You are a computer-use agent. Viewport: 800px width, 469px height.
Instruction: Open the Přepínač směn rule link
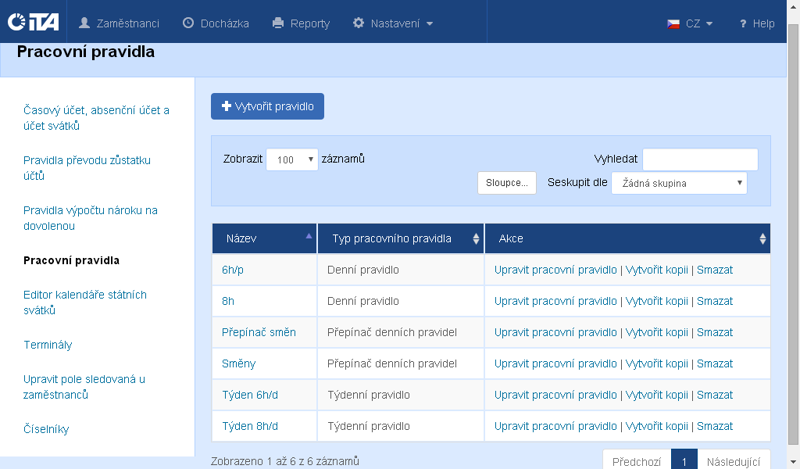click(x=259, y=332)
